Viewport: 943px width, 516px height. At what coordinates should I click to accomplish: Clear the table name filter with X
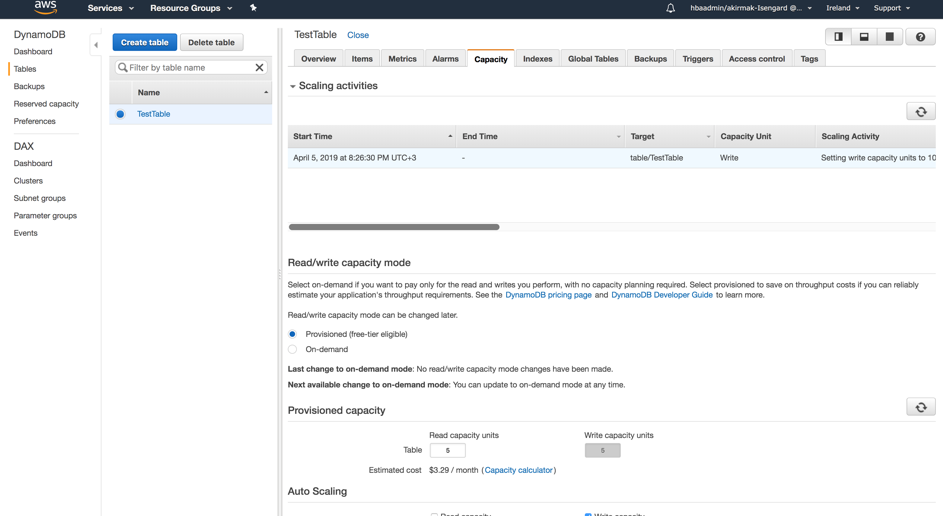click(259, 67)
